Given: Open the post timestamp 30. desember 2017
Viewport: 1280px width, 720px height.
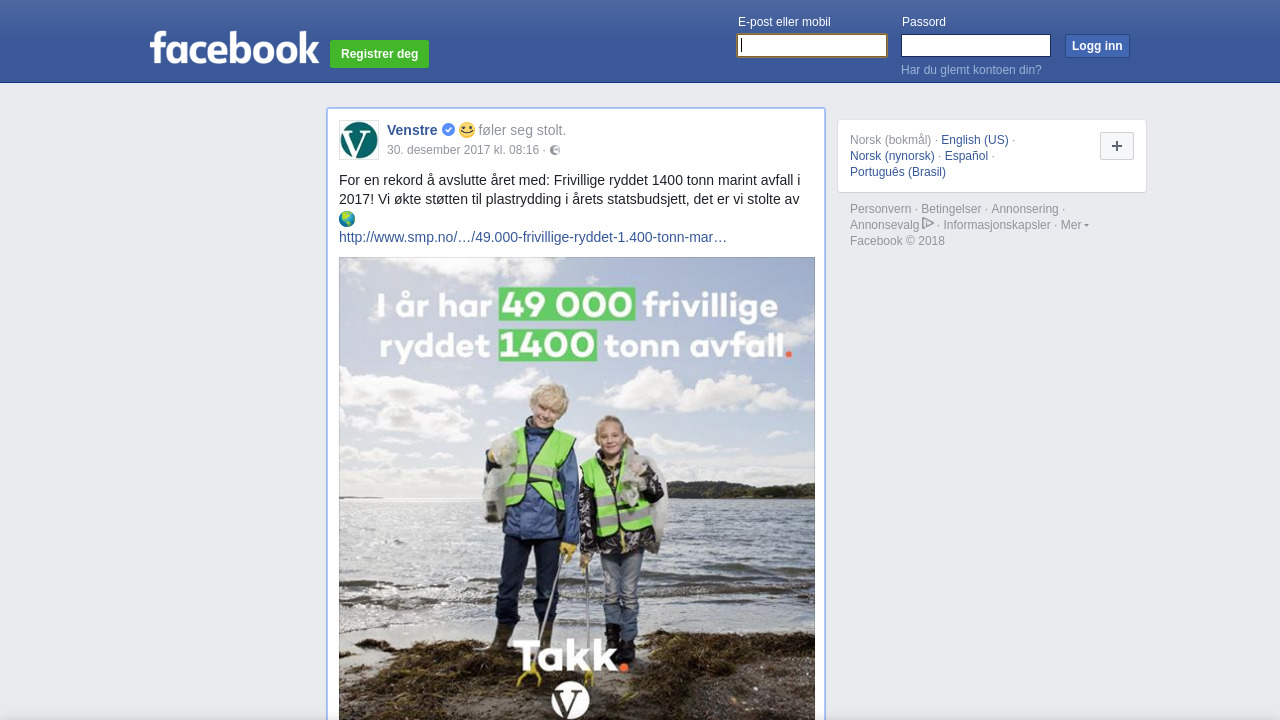Looking at the screenshot, I should click(x=463, y=150).
